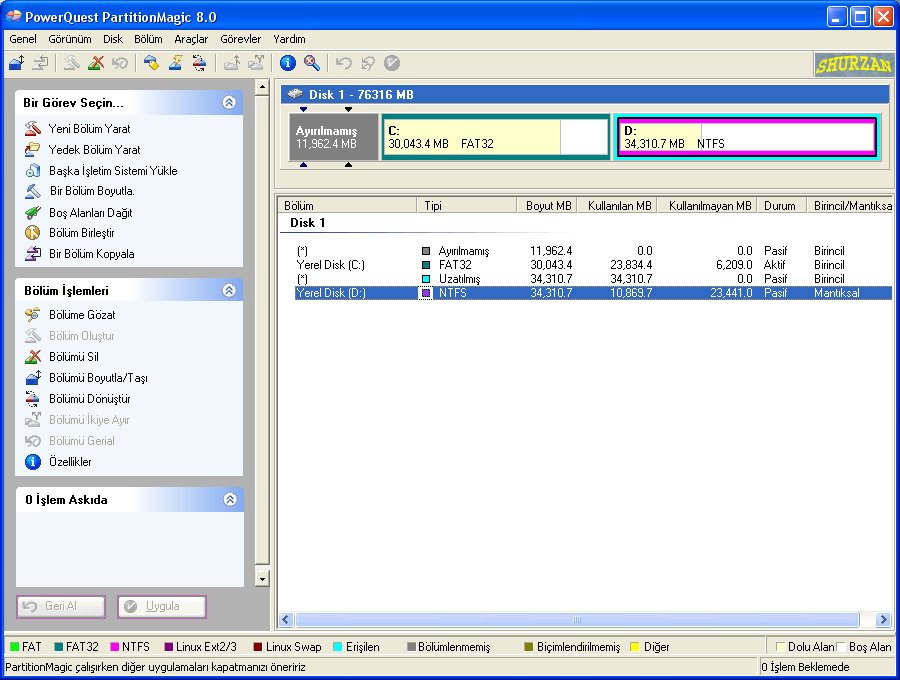Open the Bölüm menu
The image size is (900, 680).
[148, 39]
